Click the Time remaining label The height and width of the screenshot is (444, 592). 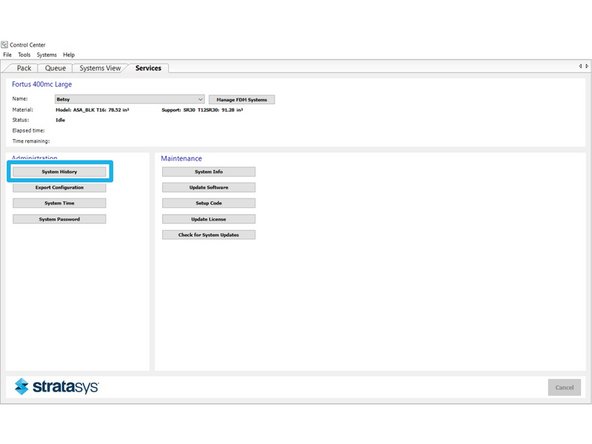click(x=31, y=141)
